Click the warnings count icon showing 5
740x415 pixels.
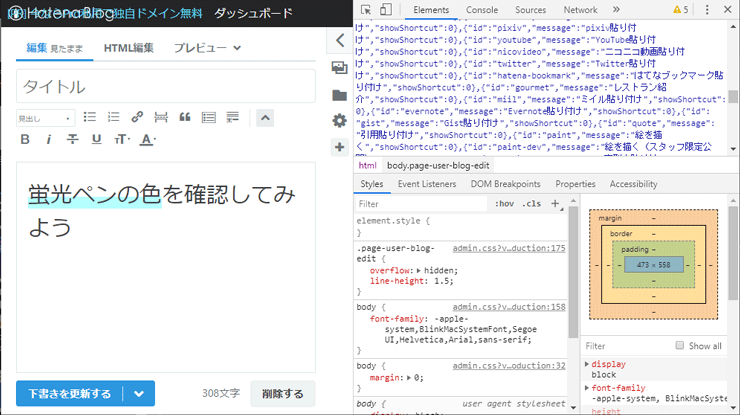(x=681, y=9)
